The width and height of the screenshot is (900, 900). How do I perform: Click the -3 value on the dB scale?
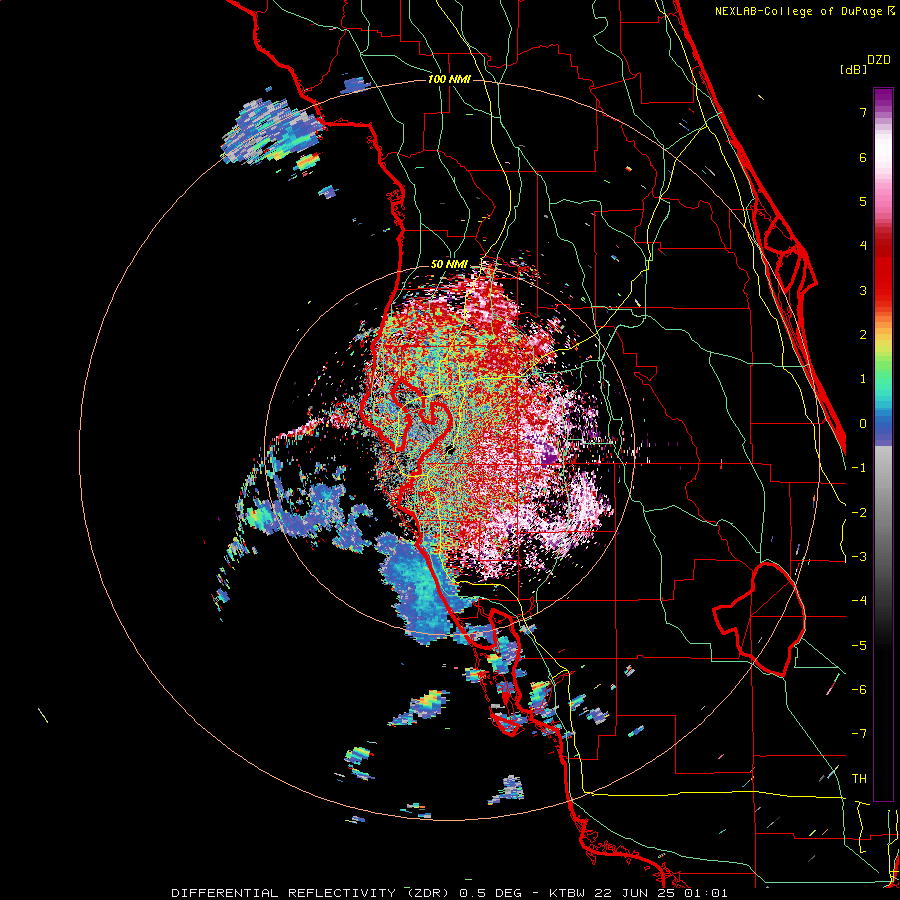859,556
